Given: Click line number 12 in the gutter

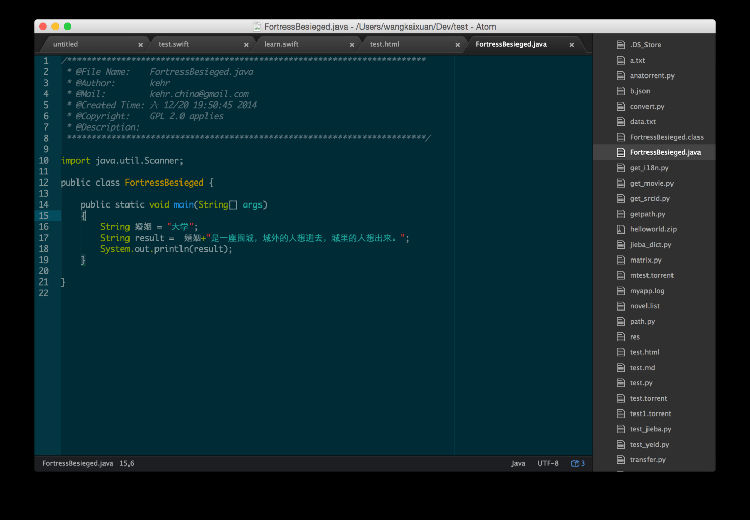Looking at the screenshot, I should [x=45, y=183].
